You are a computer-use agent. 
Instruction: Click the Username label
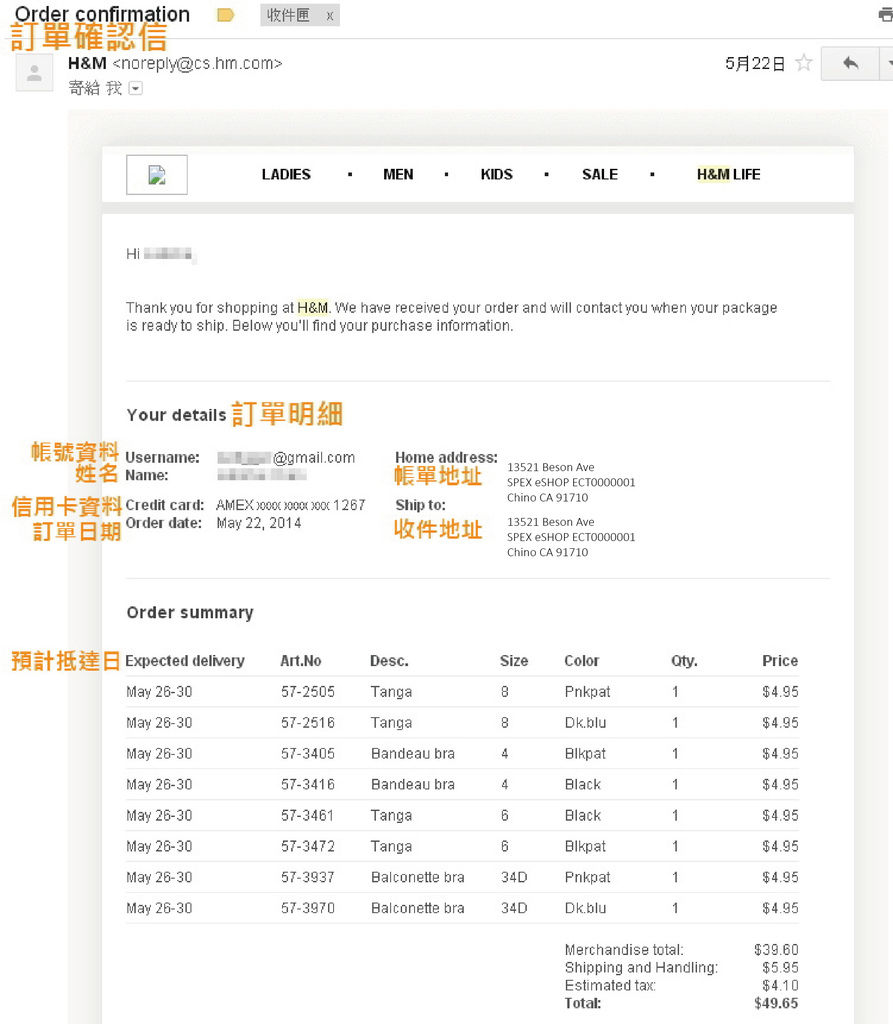coord(163,457)
